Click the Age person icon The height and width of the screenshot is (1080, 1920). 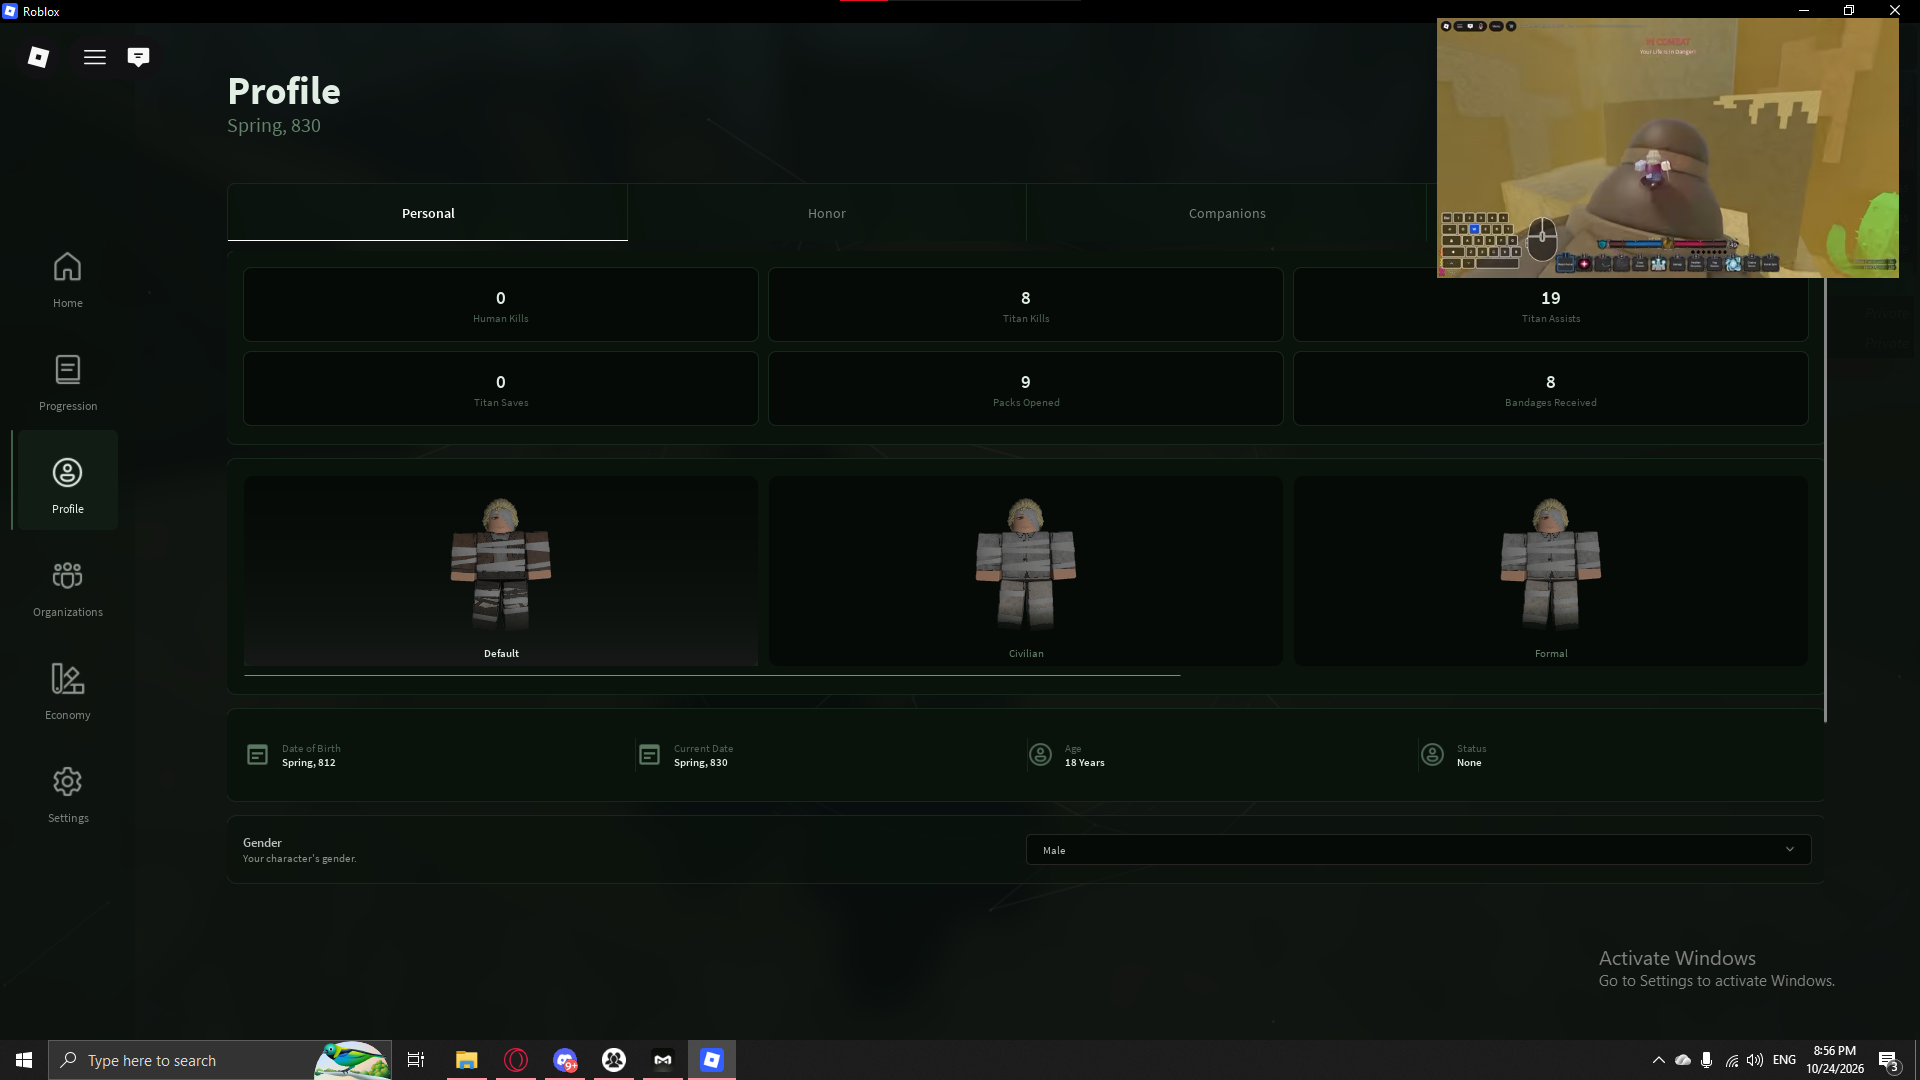tap(1041, 755)
